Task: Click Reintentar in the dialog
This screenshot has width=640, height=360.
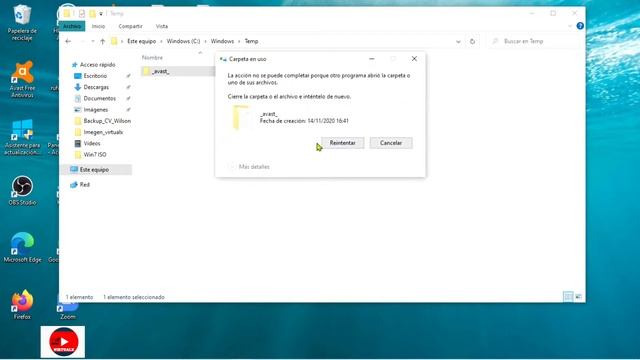Action: tap(342, 143)
